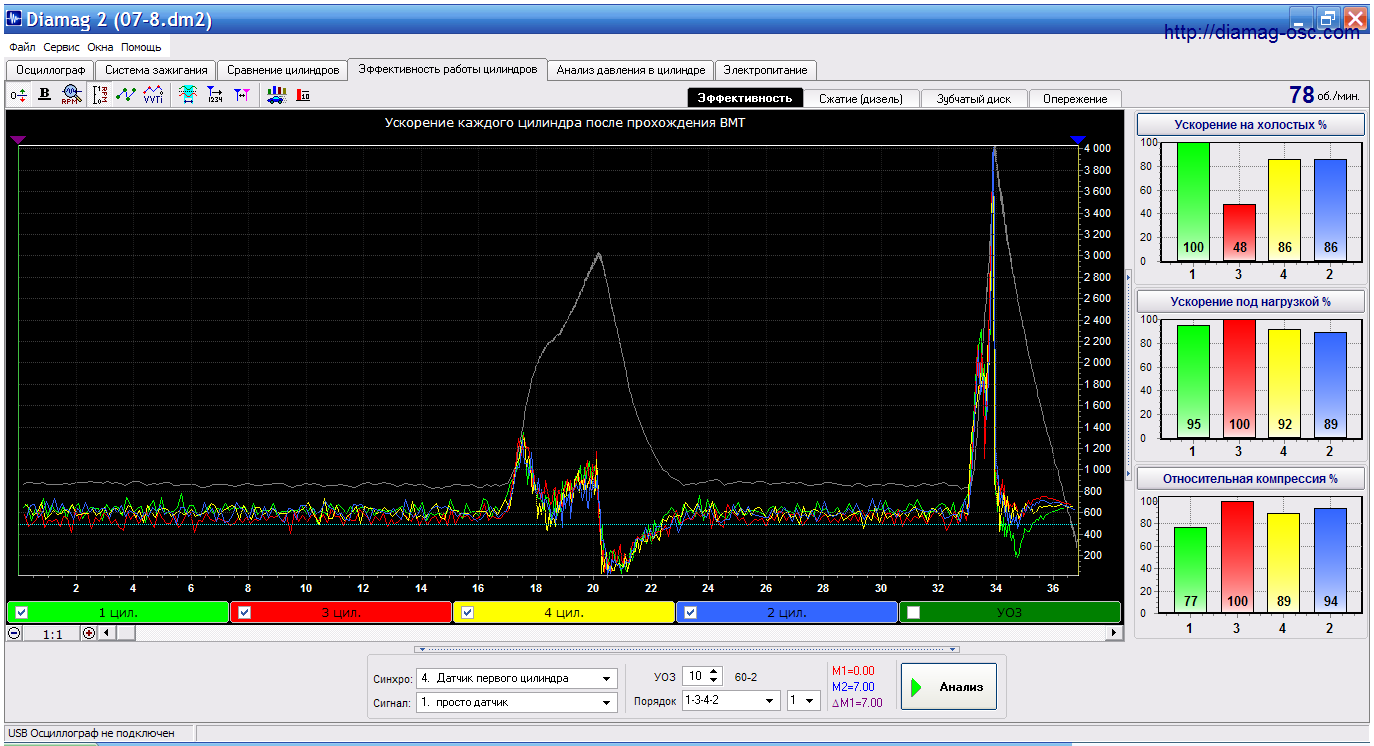Select the Опережение sub-tab
Screen dimensions: 1374x746
[1075, 98]
